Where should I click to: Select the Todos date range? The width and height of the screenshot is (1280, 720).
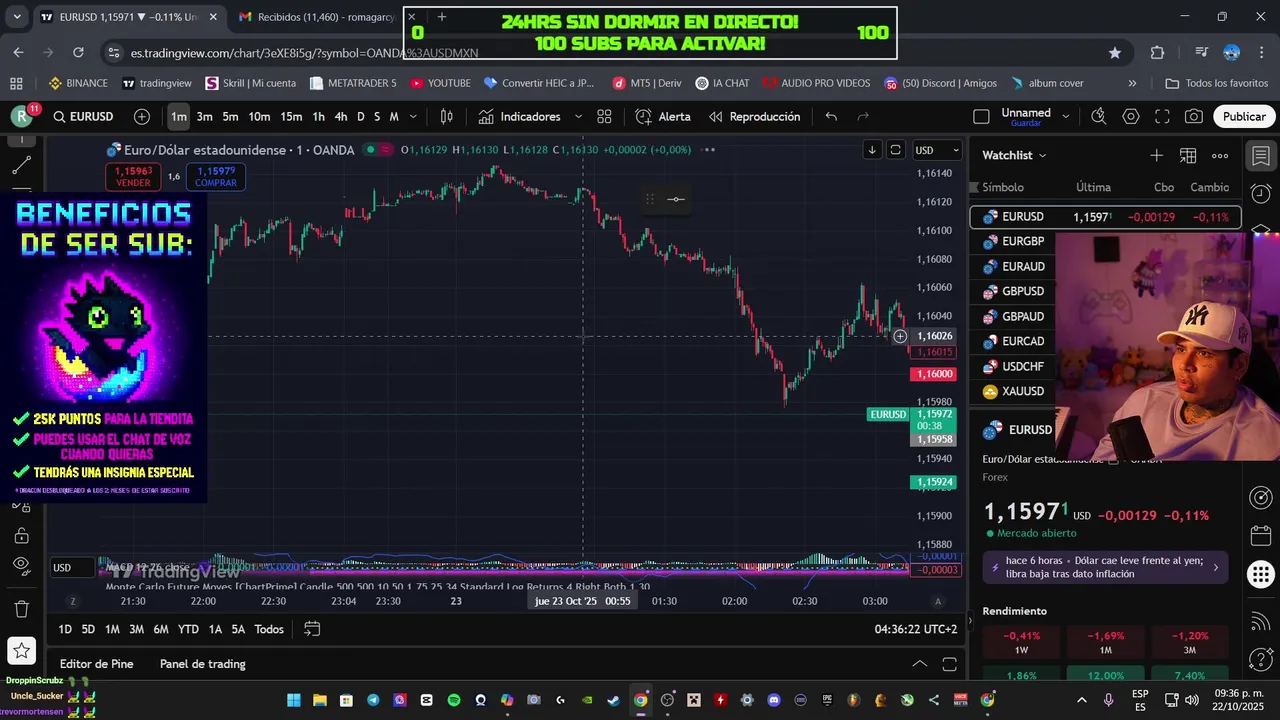click(x=269, y=629)
